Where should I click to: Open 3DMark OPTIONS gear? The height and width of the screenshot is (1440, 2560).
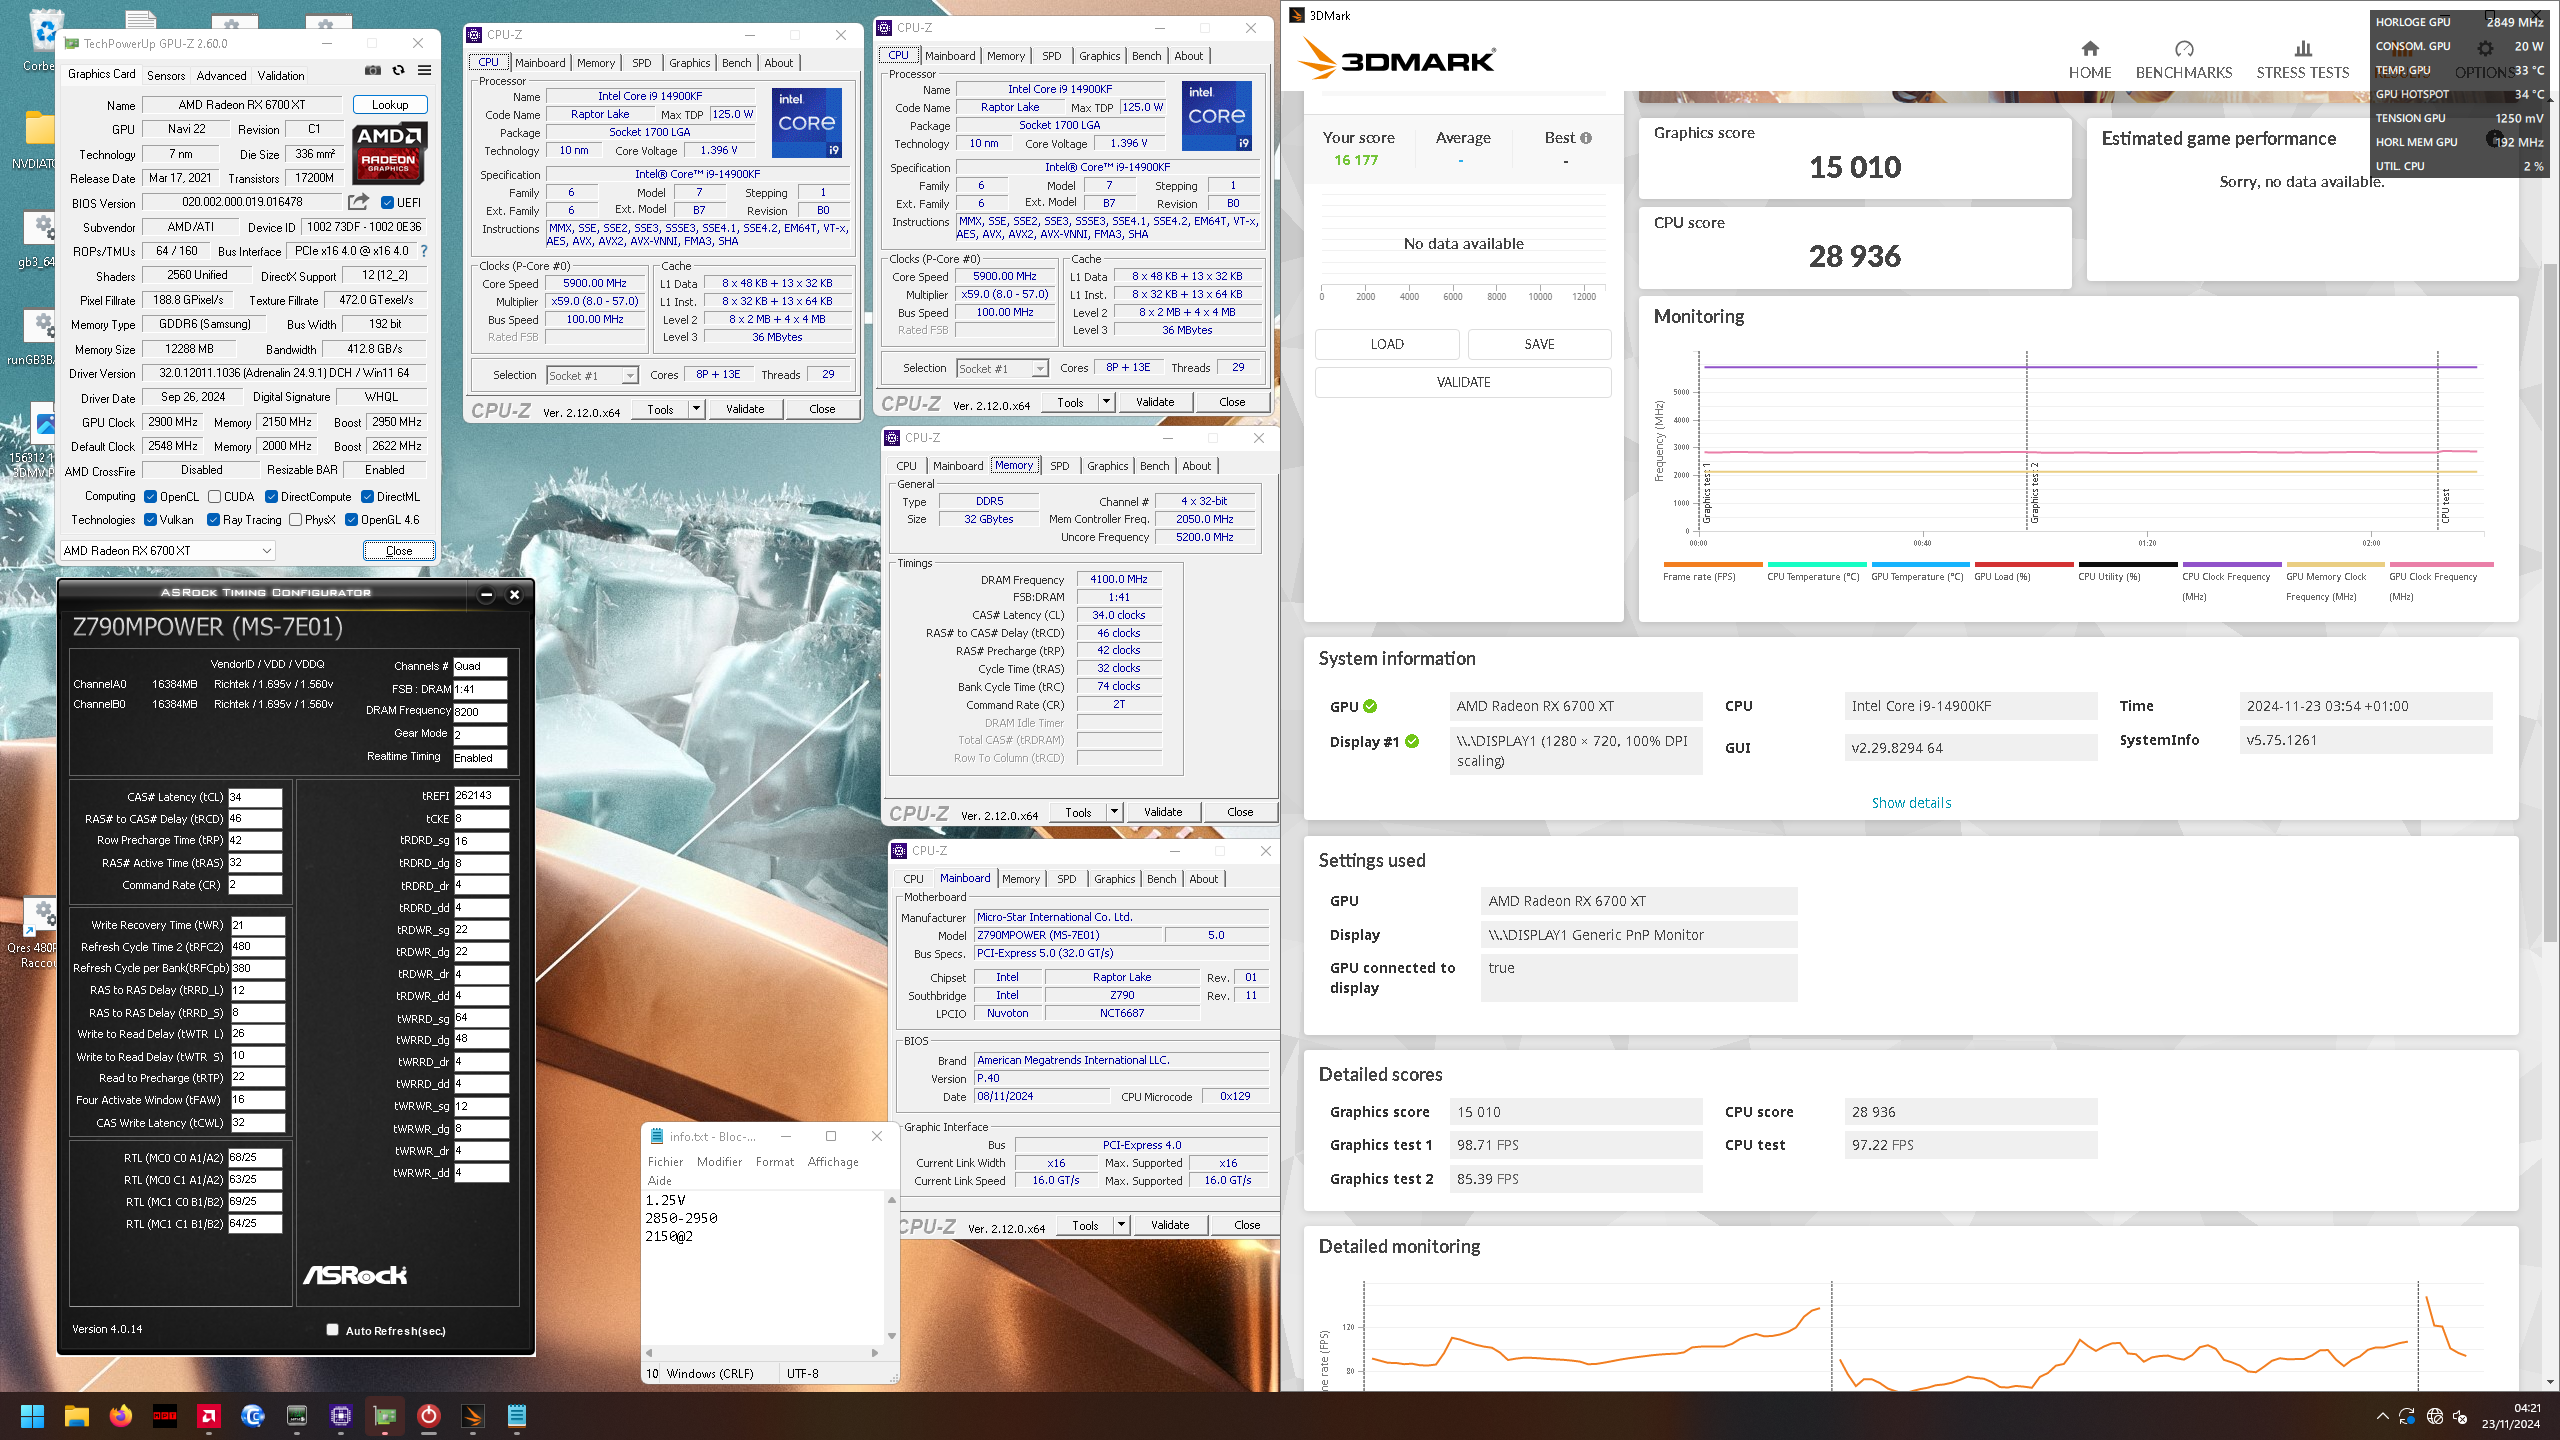click(x=2485, y=59)
